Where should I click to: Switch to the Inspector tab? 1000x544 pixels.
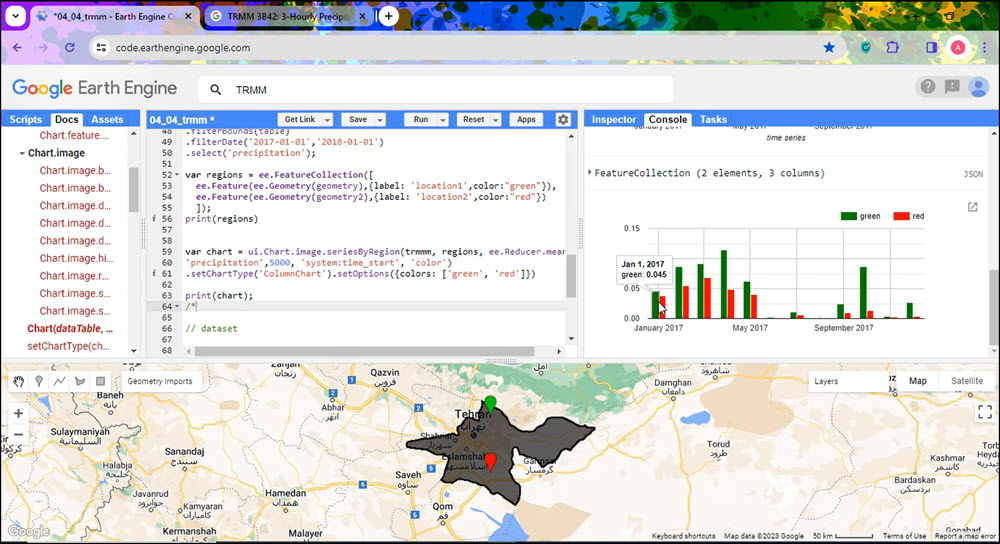point(614,119)
